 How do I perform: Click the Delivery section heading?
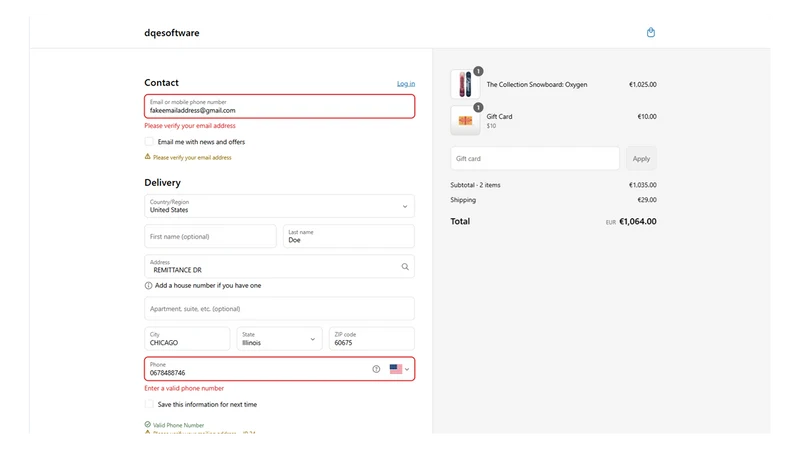[162, 183]
